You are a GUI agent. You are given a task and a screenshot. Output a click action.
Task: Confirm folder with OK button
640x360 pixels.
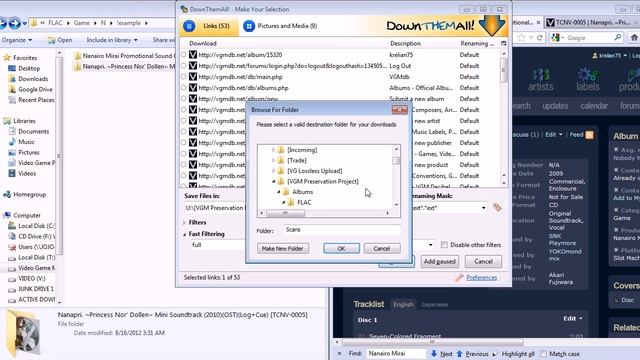coord(341,249)
